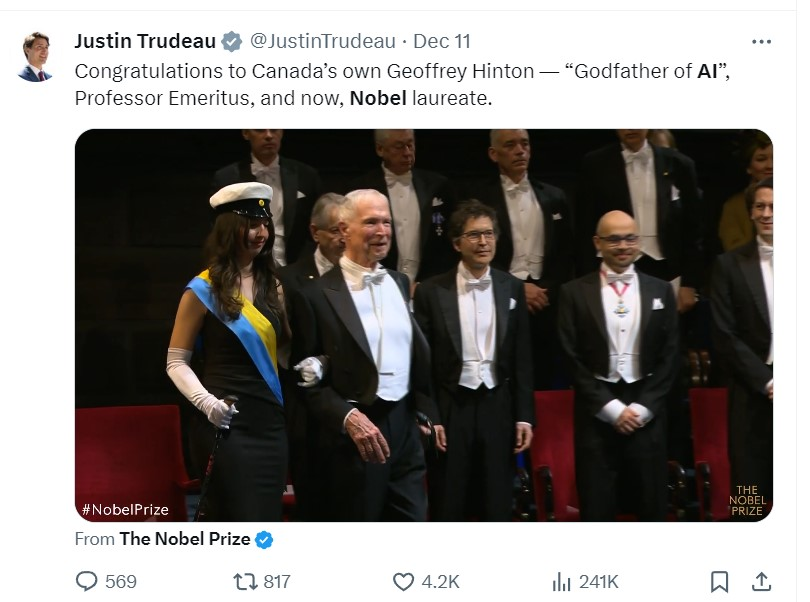This screenshot has width=810, height=602.
Task: Play the Nobel ceremony video thumbnail
Action: tap(424, 325)
